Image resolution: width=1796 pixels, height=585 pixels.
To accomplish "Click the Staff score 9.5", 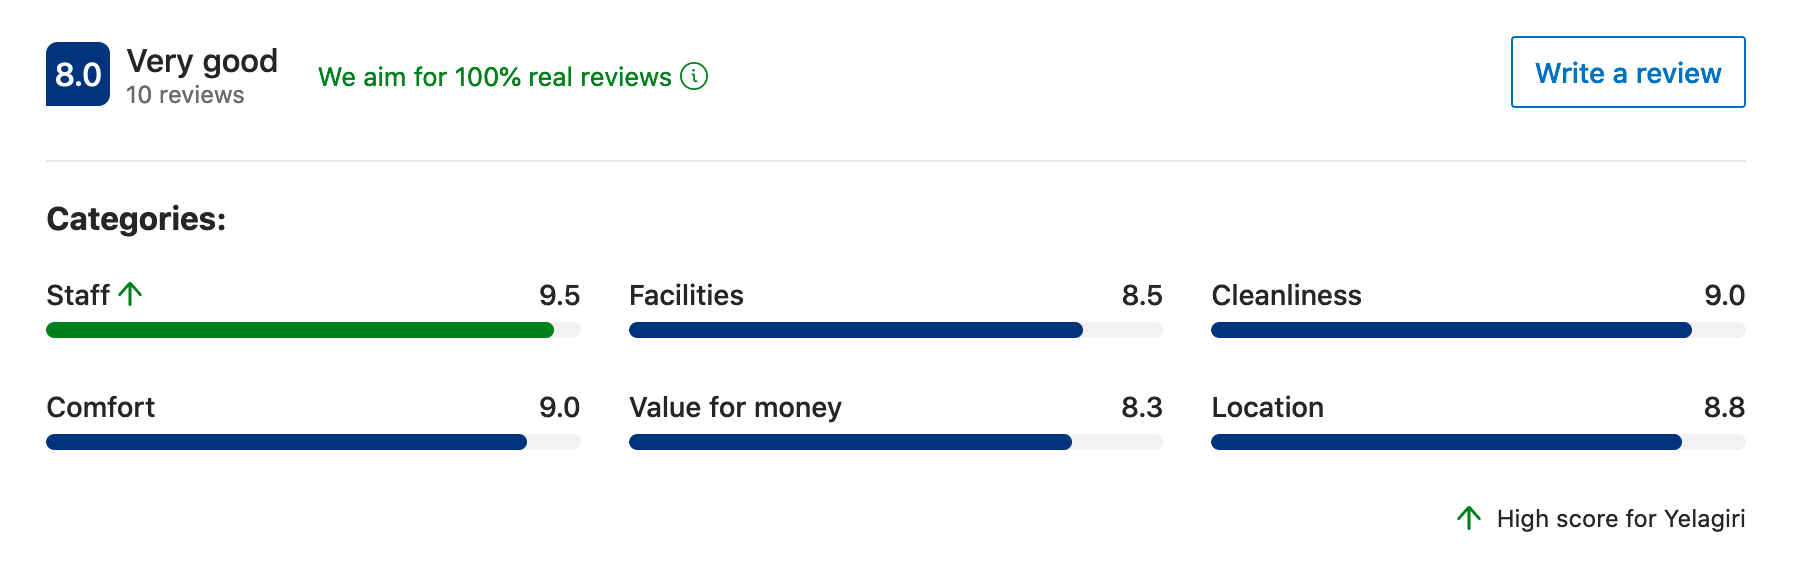I will click(x=559, y=296).
